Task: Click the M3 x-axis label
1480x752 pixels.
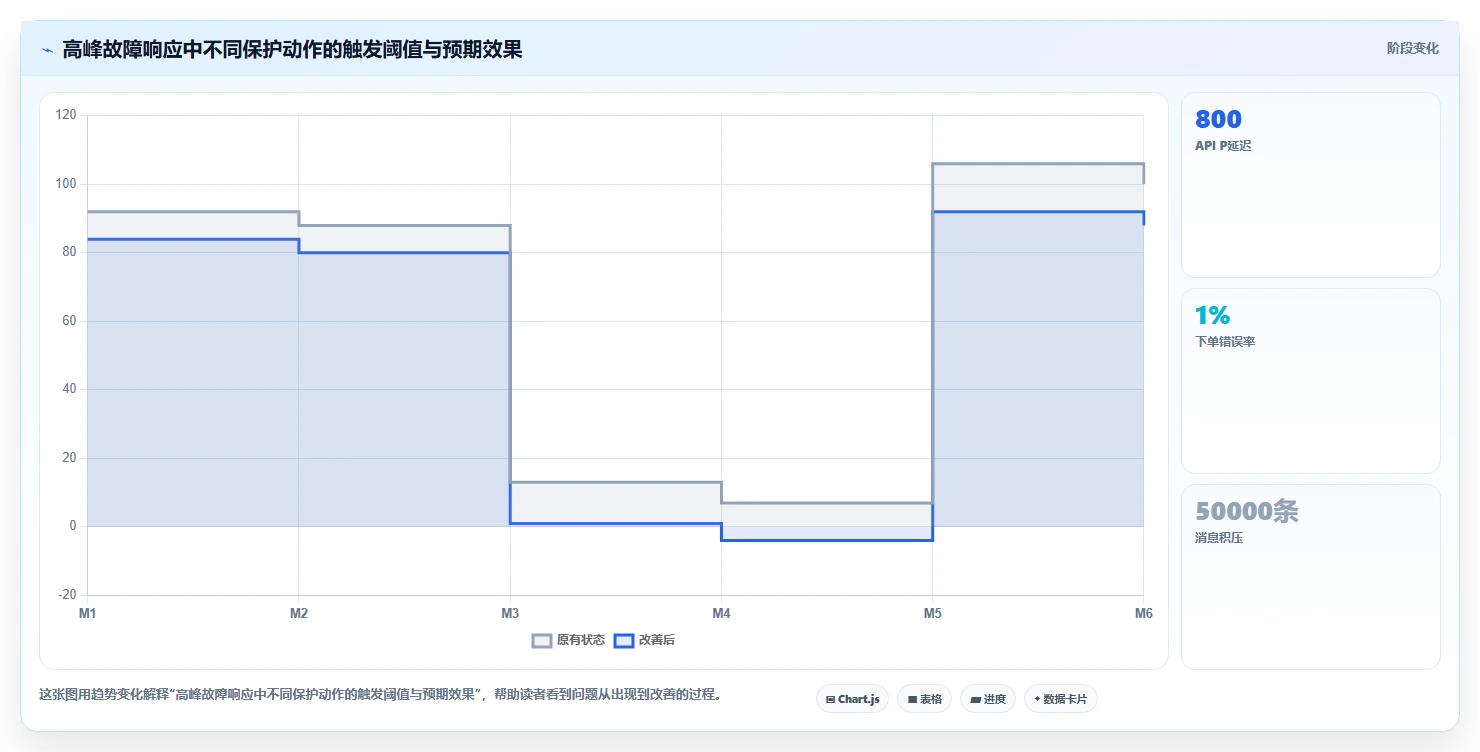Action: pos(510,613)
